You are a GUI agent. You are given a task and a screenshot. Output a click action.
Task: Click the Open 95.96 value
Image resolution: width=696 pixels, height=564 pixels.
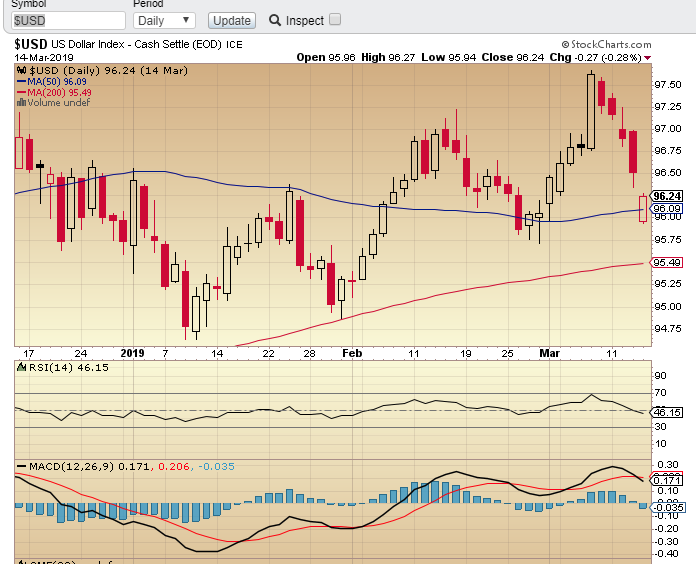click(x=326, y=58)
